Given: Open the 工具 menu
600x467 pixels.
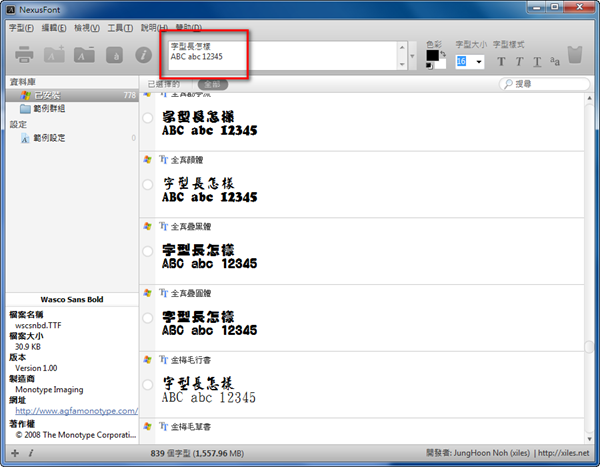Looking at the screenshot, I should pyautogui.click(x=120, y=28).
